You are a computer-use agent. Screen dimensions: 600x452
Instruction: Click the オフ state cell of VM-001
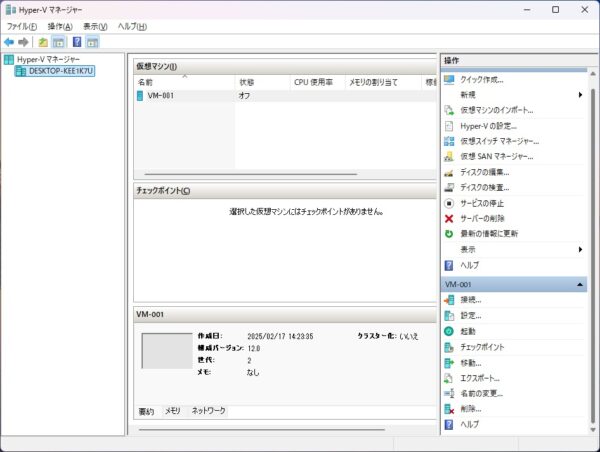245,96
